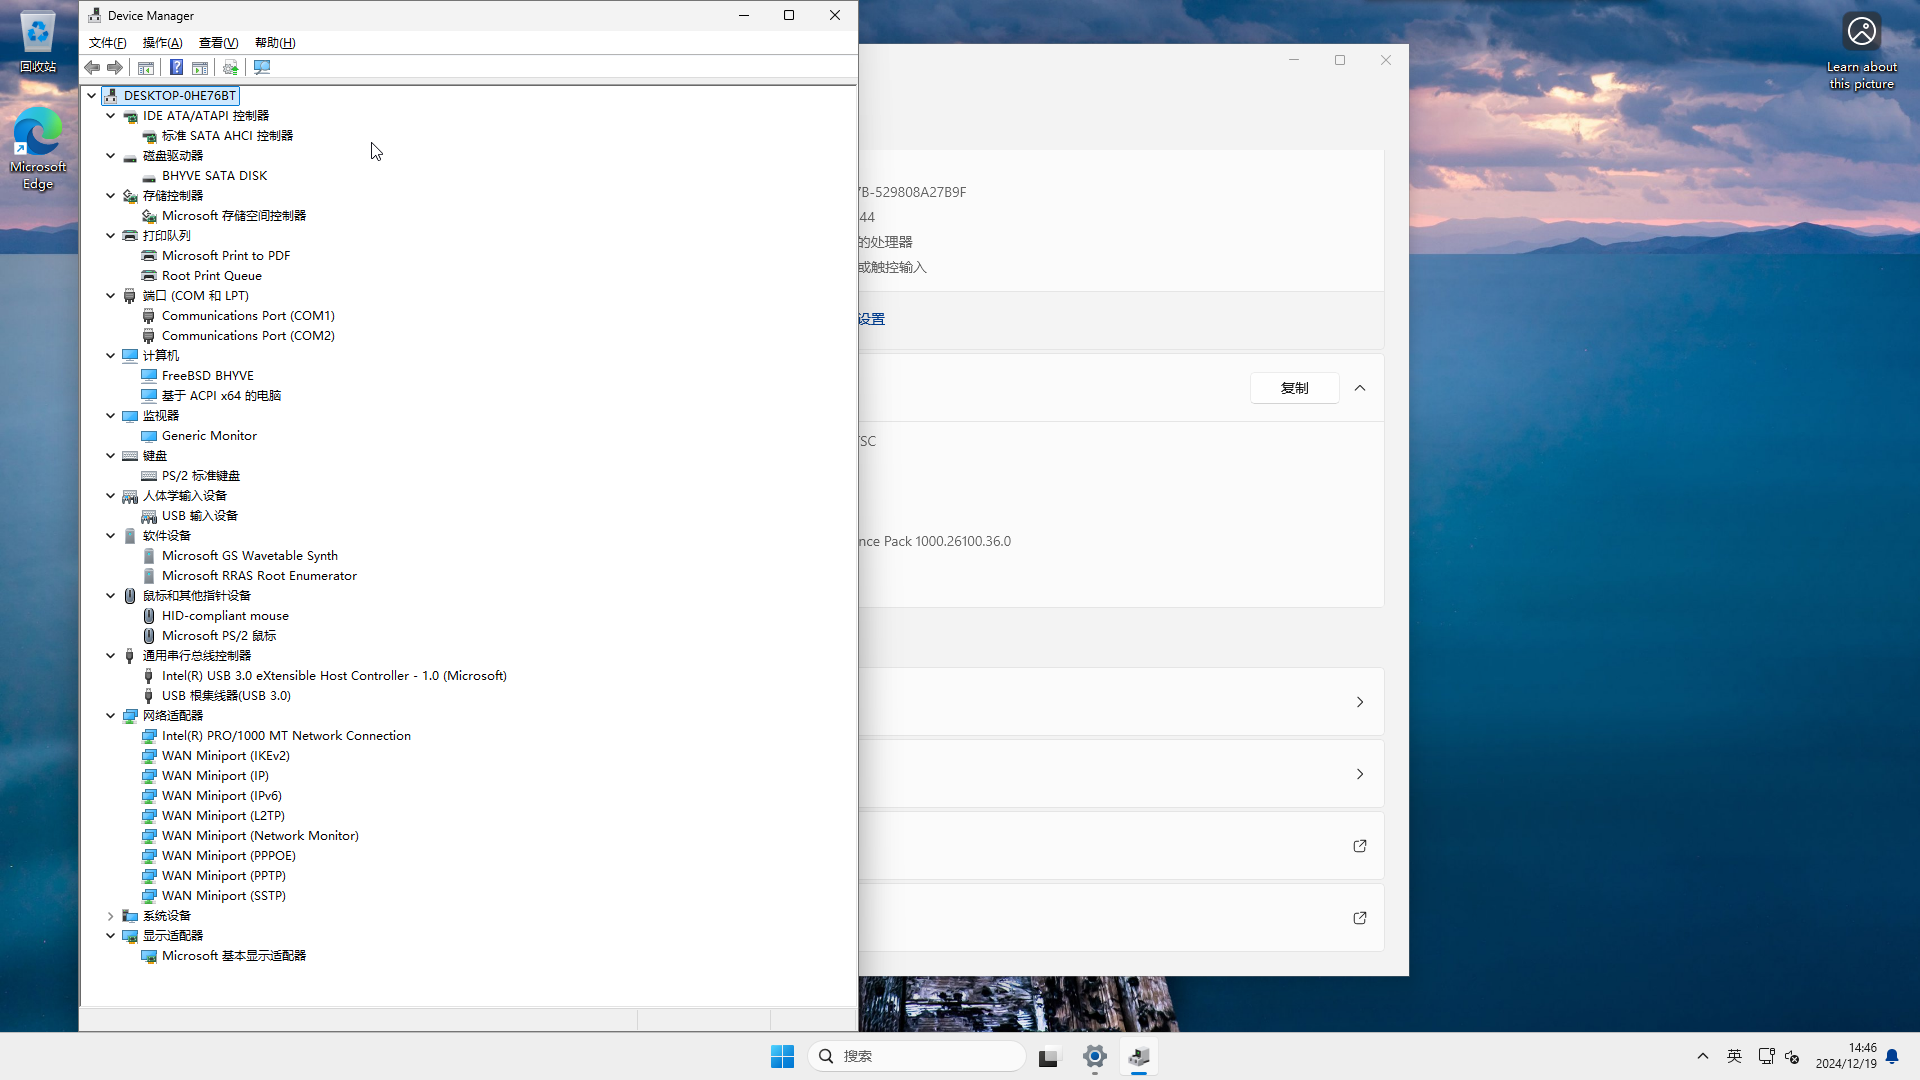The image size is (1920, 1080).
Task: Select the 键盘 keyboard category icon
Action: tap(130, 456)
